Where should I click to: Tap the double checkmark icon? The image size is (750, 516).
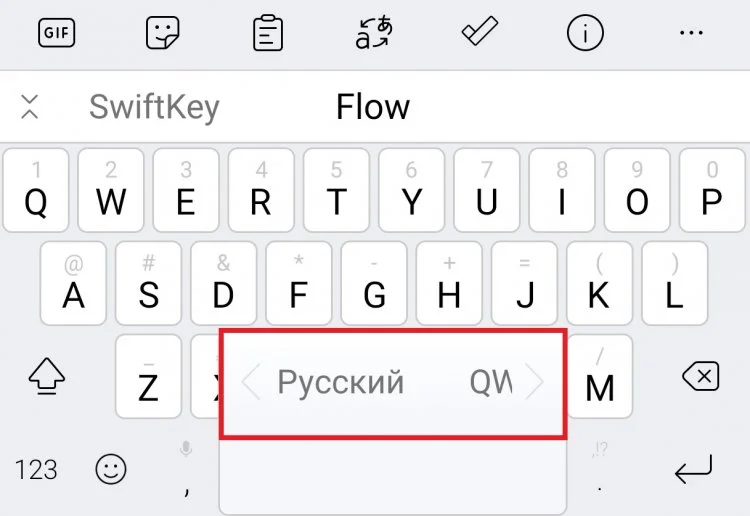tap(480, 32)
